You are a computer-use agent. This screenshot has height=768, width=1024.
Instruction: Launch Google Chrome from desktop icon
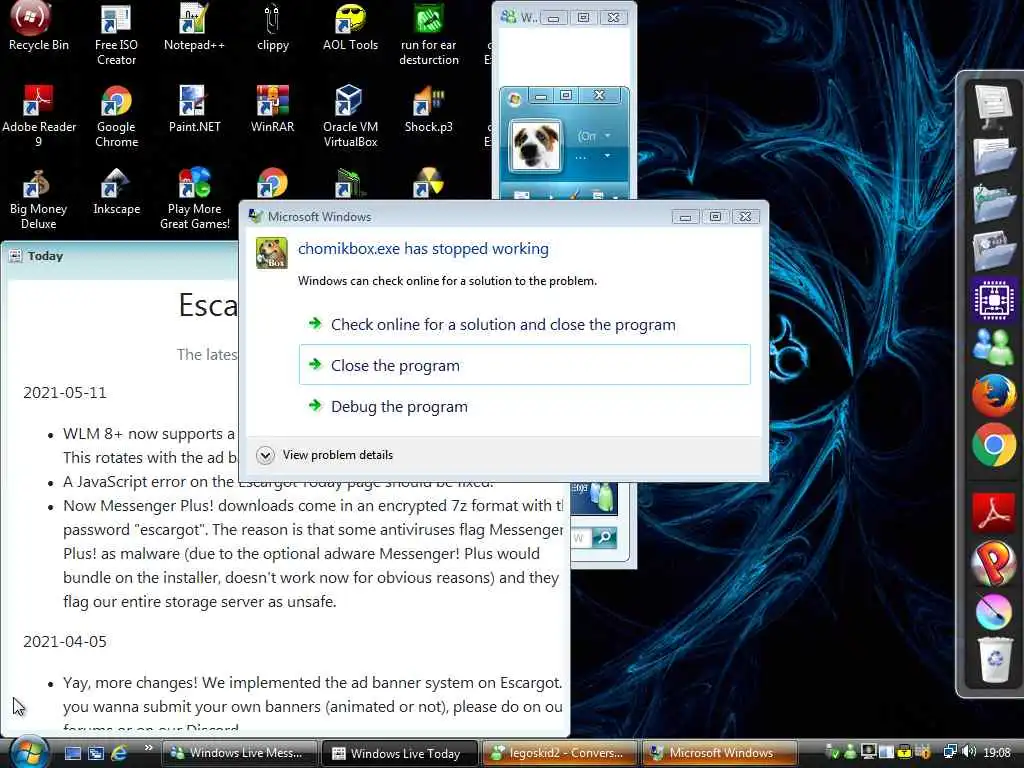pyautogui.click(x=116, y=116)
